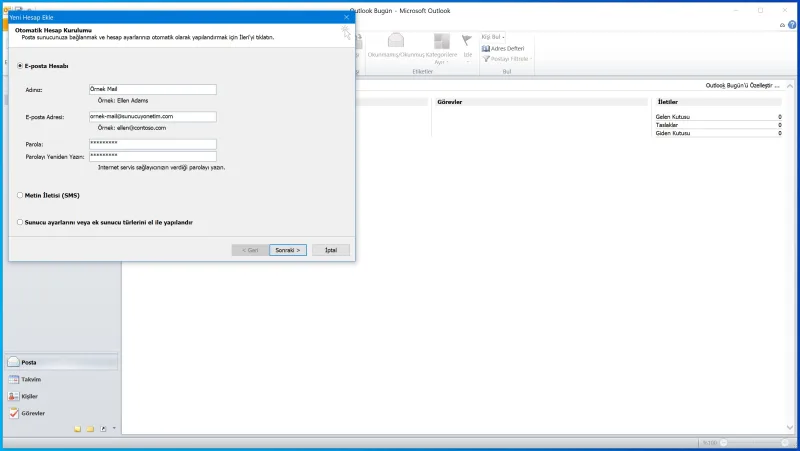Click the scrollbar down arrow in main pane
This screenshot has width=800, height=451.
[790, 428]
